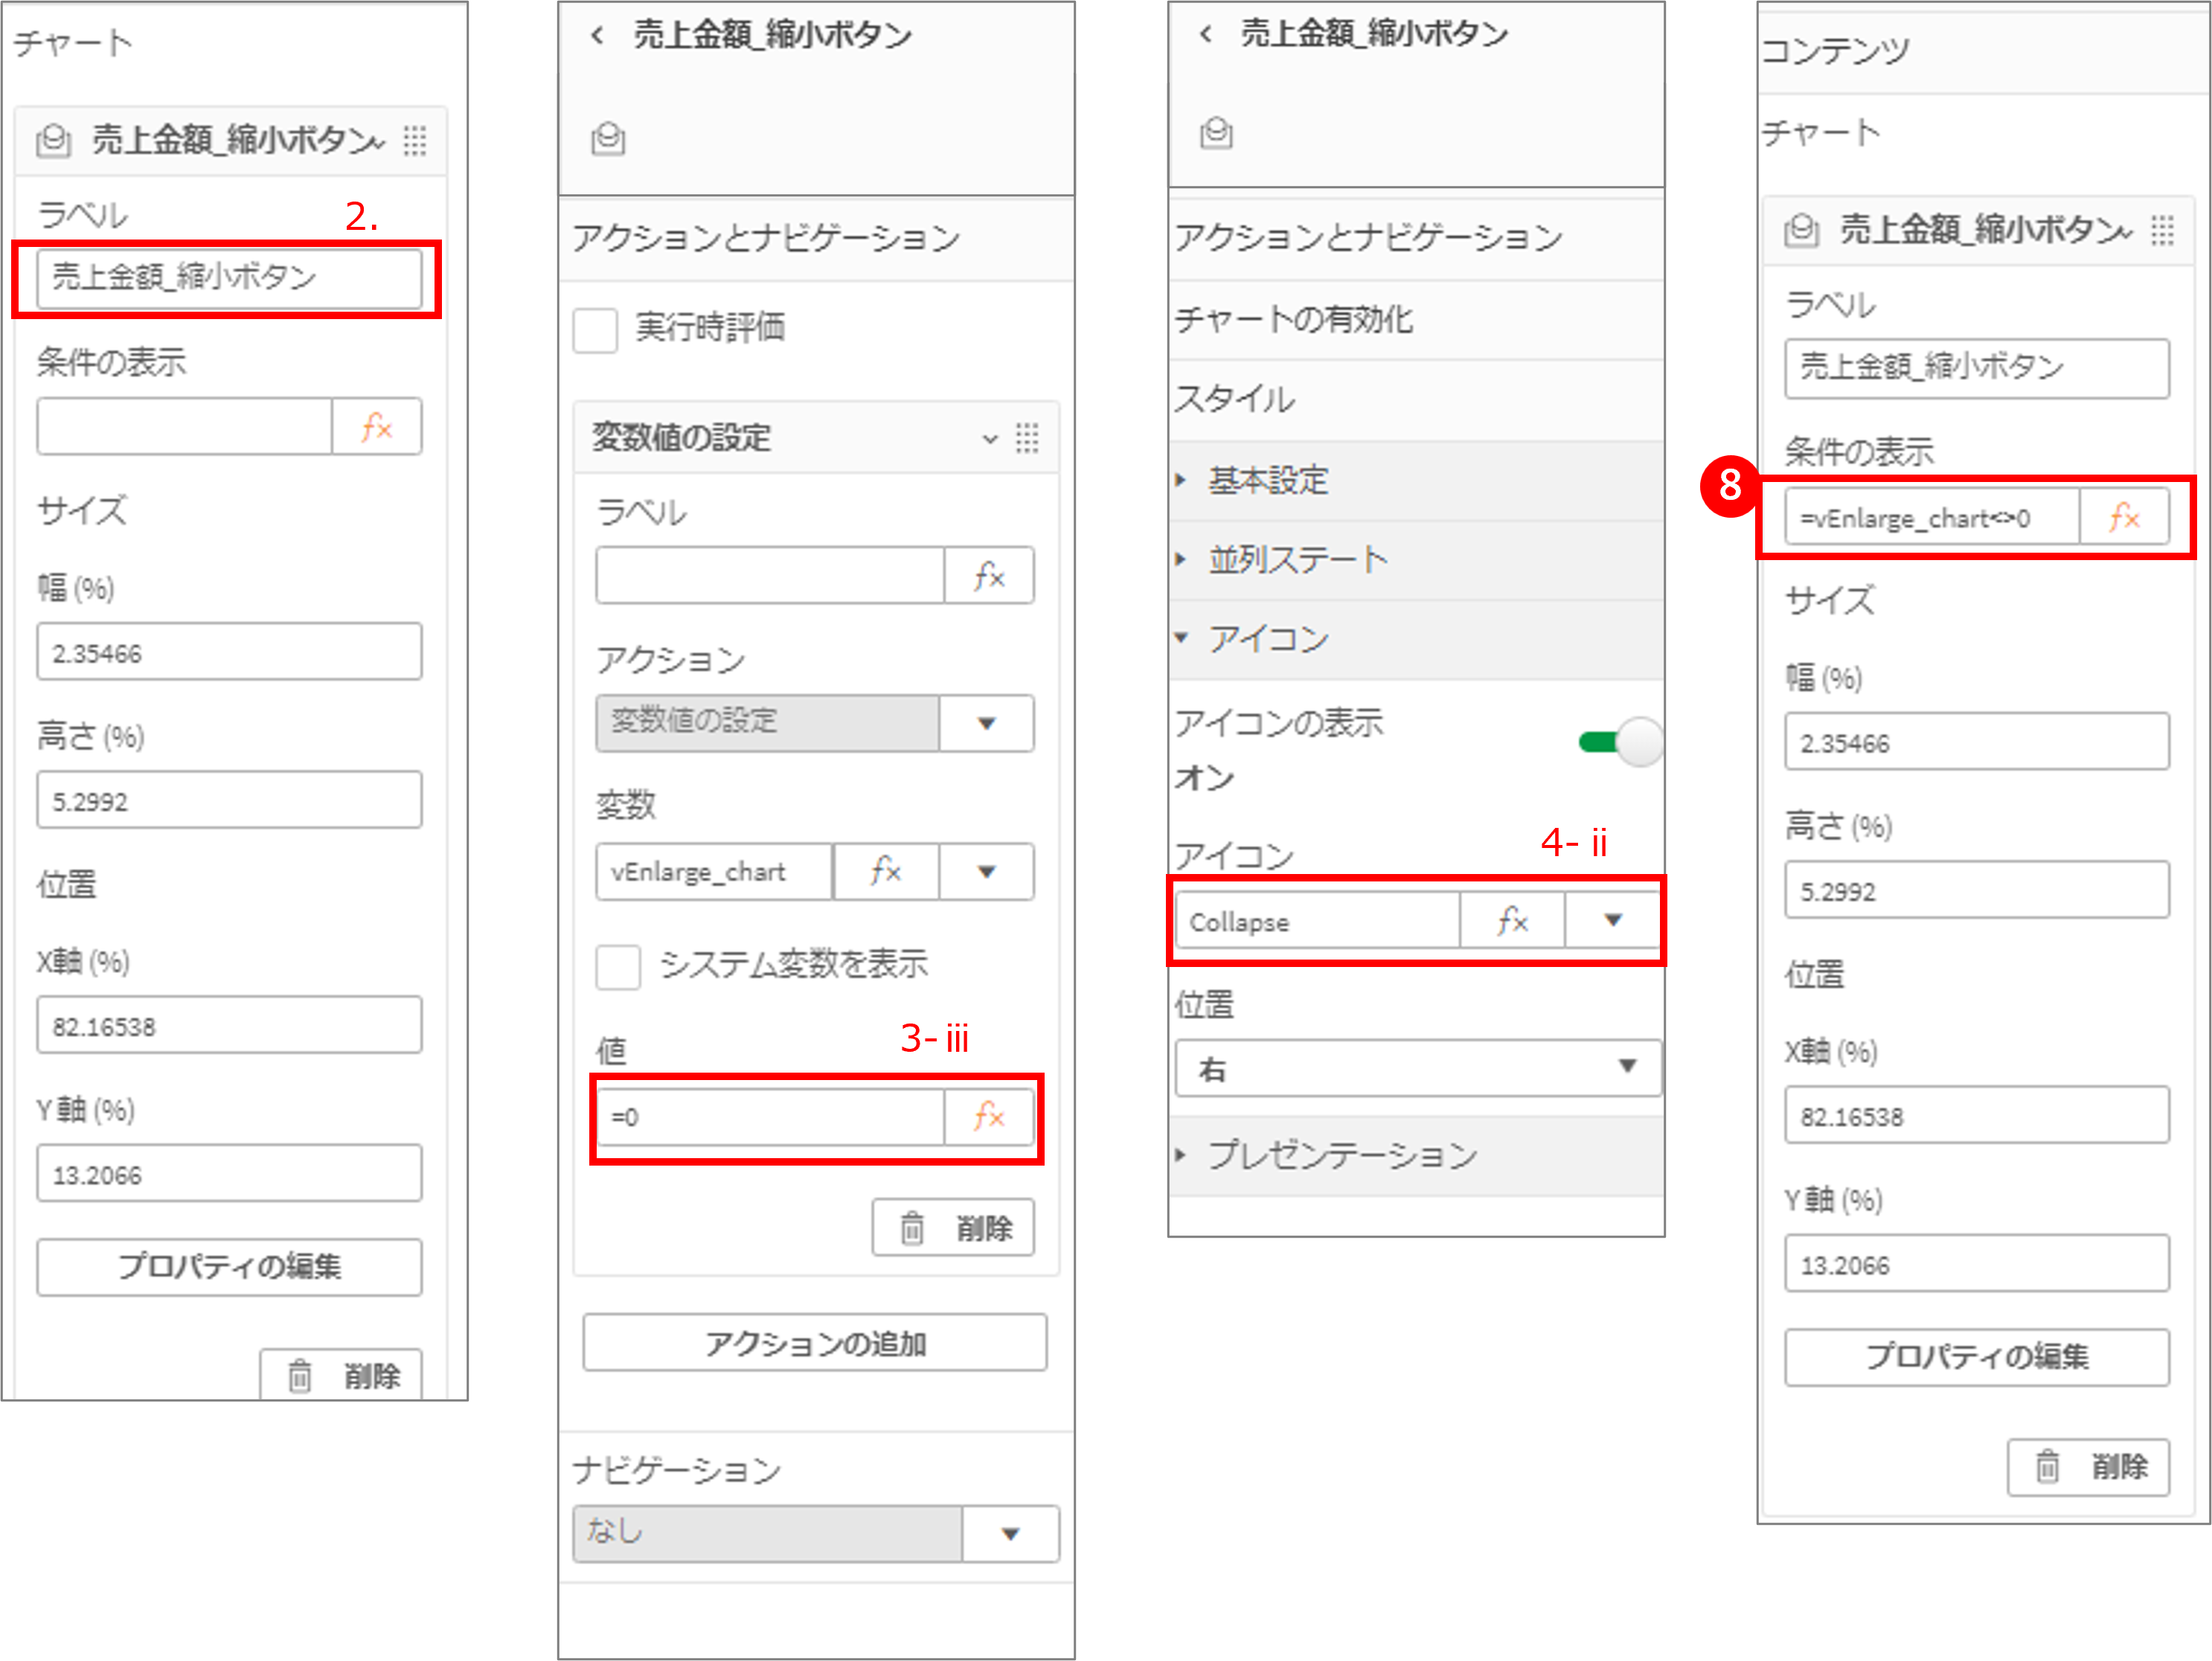This screenshot has height=1661, width=2212.
Task: Open the チャートの有効化 section
Action: (1416, 320)
